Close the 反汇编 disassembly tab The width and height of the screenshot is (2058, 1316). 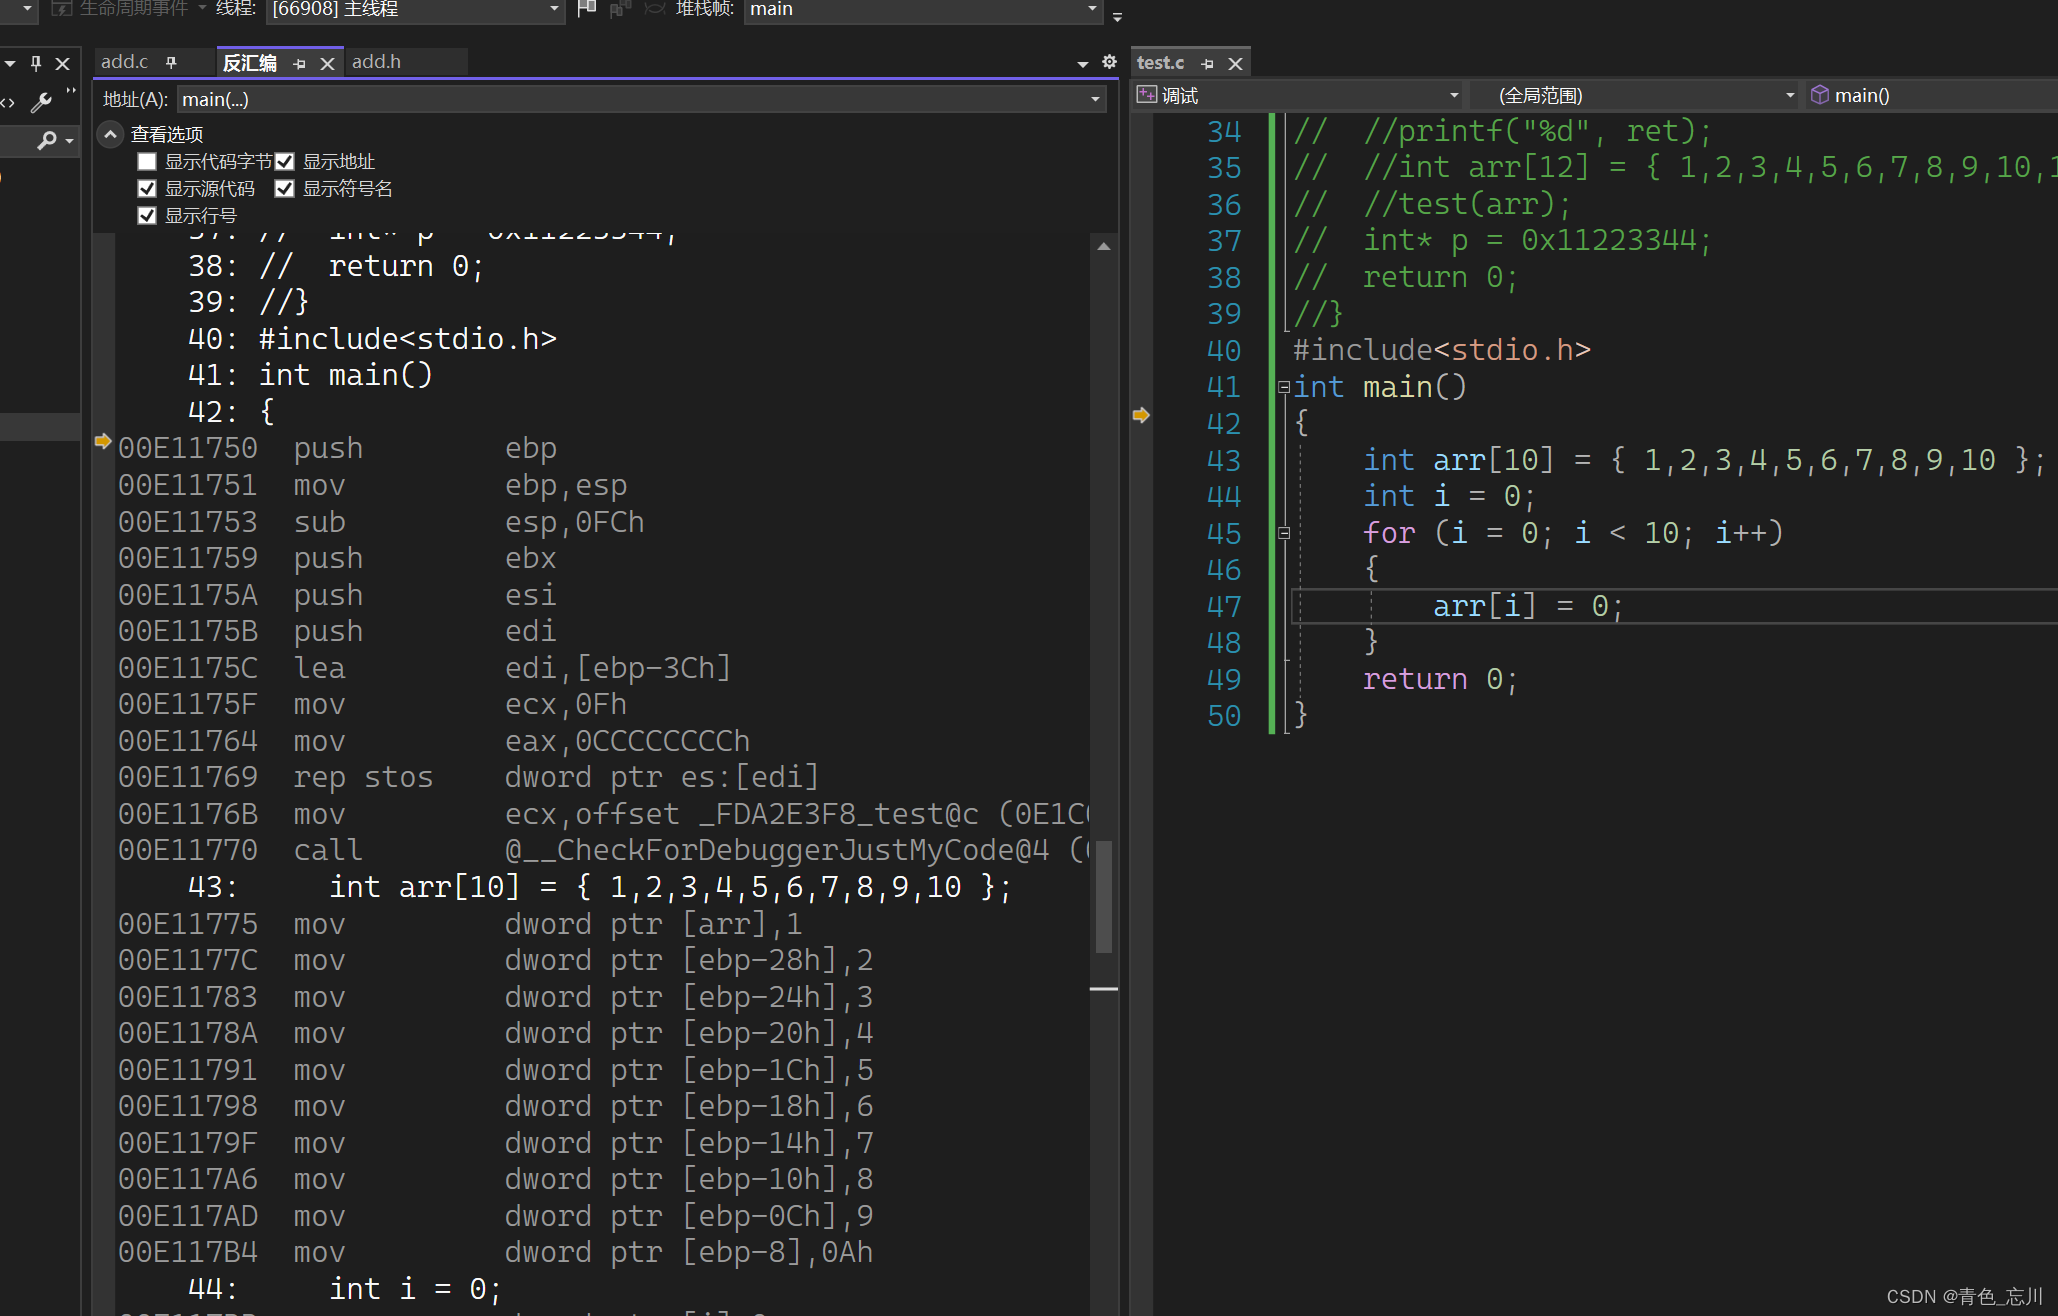(327, 63)
